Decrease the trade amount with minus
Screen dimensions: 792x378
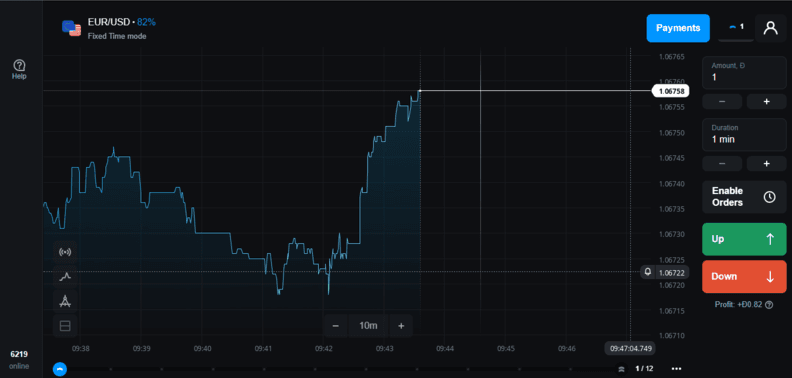click(x=722, y=102)
